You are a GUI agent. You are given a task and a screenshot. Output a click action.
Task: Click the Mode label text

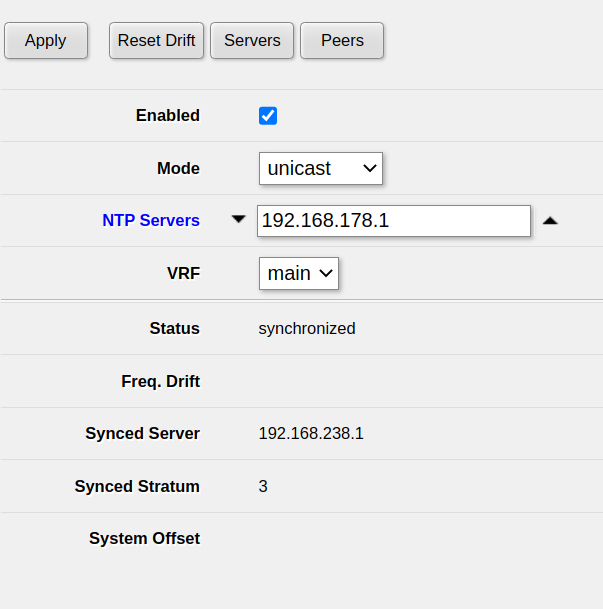(178, 168)
